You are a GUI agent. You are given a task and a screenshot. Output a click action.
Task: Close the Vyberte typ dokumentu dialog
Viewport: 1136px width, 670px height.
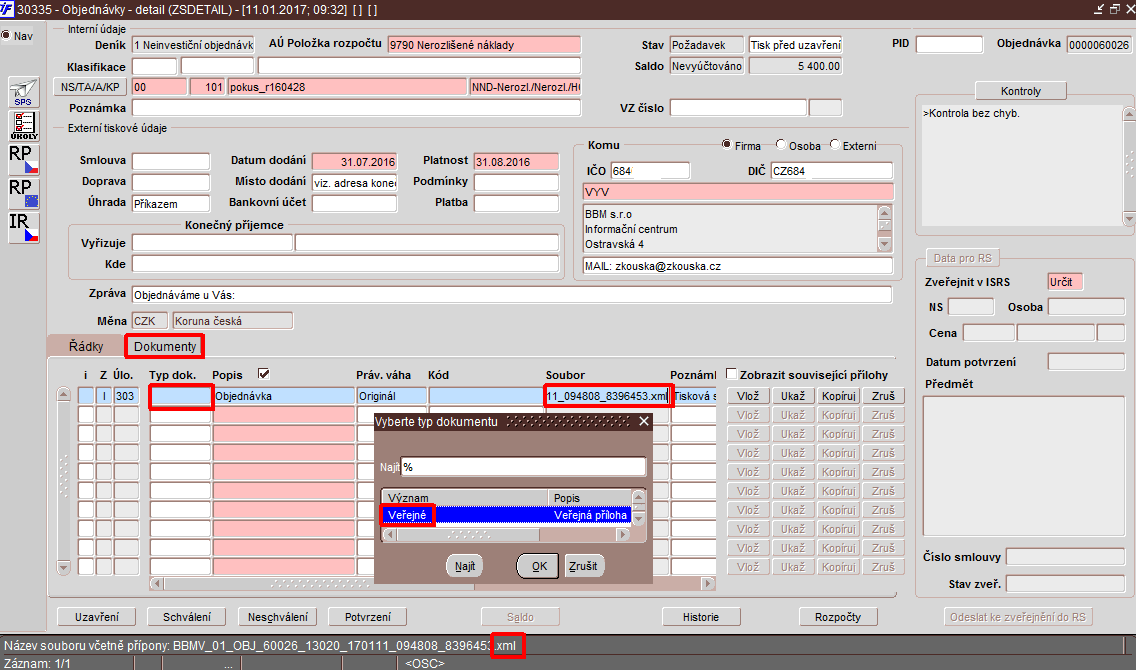point(643,422)
